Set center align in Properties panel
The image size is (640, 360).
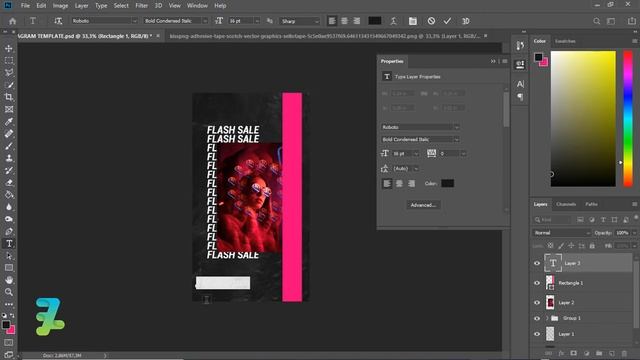click(399, 184)
